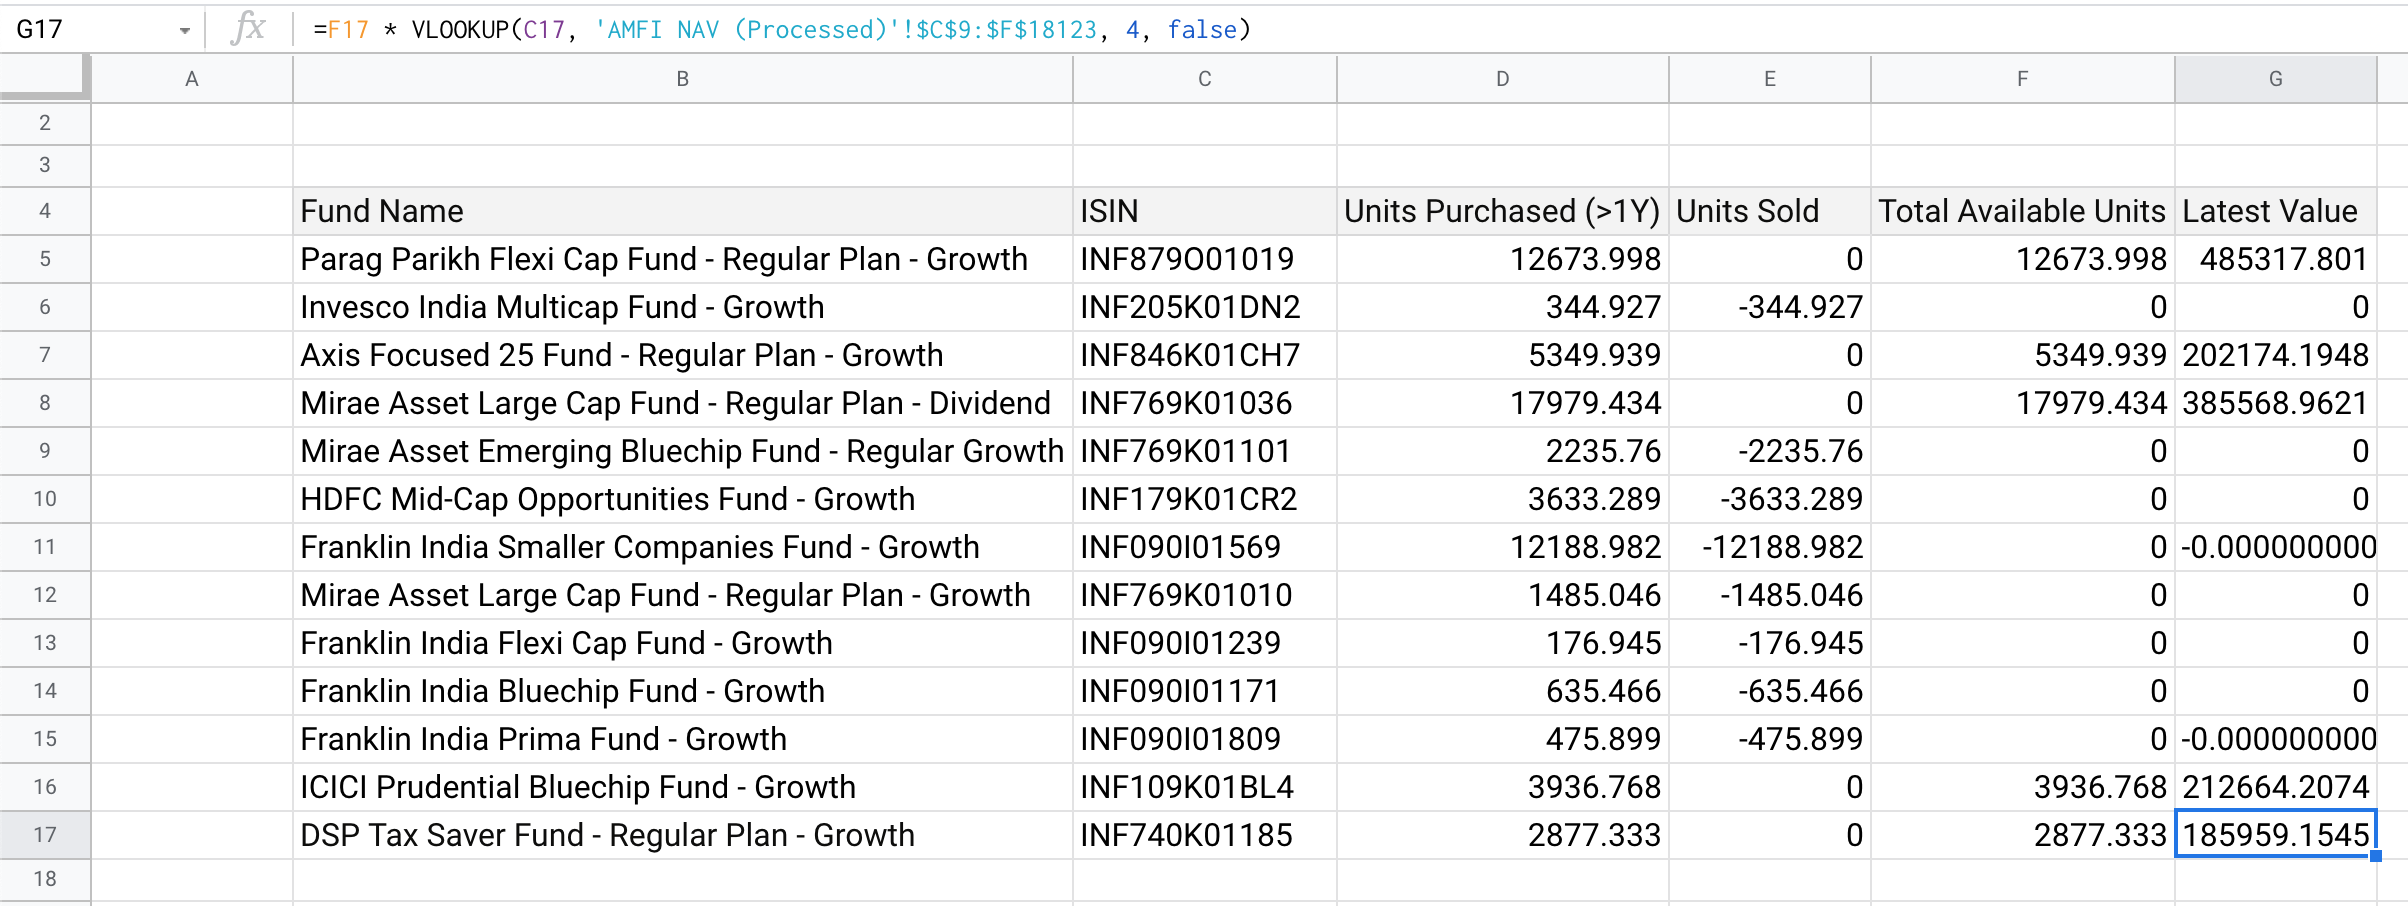Select Parag Parikh Flexi Cap Fund cell
The image size is (2408, 906).
[x=683, y=259]
